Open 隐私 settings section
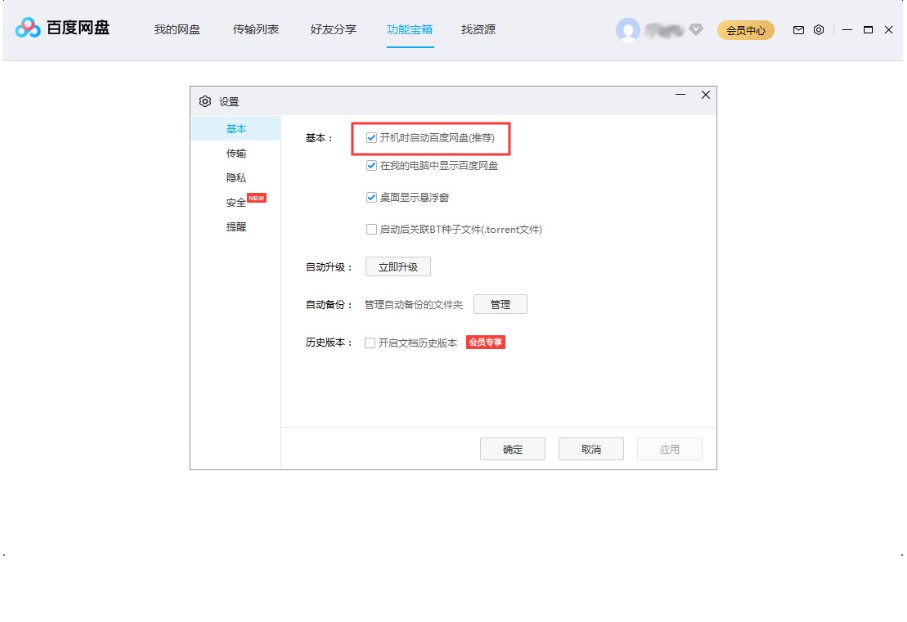 click(x=236, y=178)
